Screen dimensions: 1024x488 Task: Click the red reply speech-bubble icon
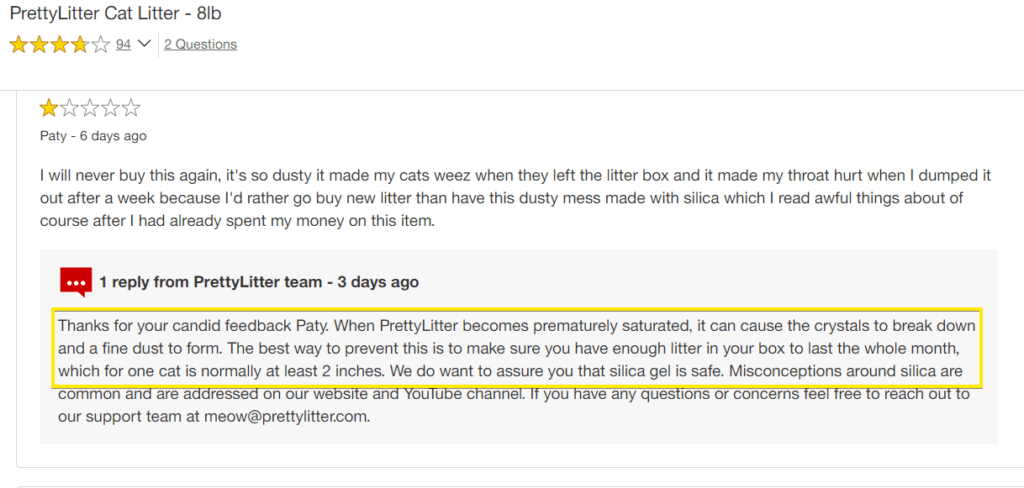click(76, 282)
